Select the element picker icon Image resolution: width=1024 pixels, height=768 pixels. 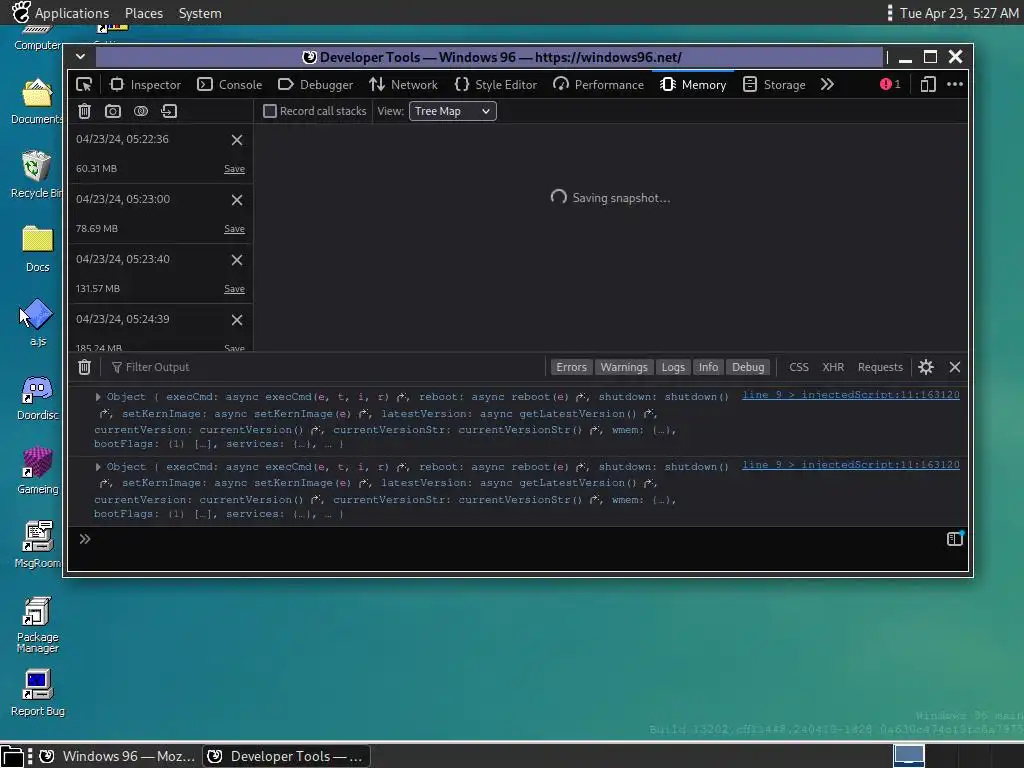coord(84,84)
